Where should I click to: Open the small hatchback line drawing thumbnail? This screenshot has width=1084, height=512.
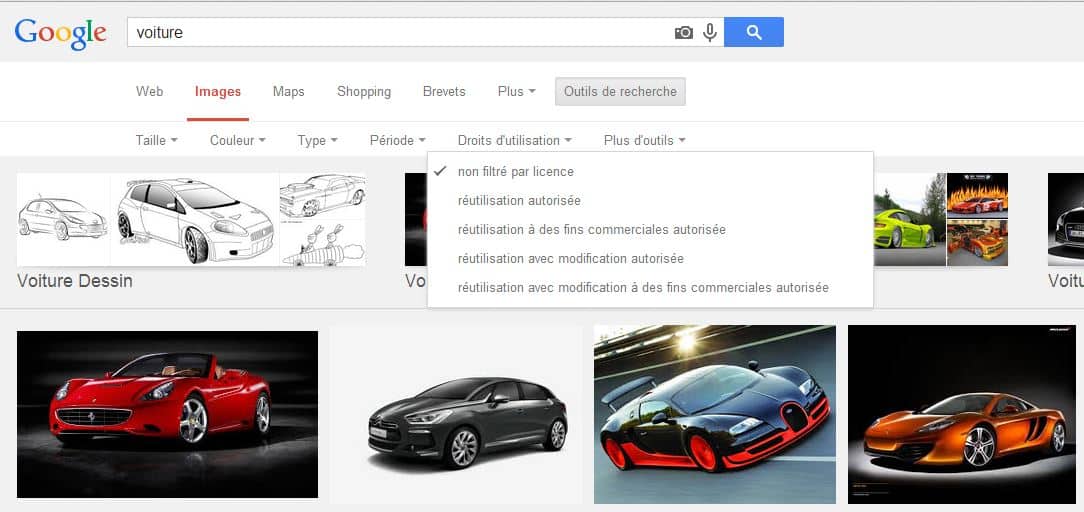coord(64,219)
